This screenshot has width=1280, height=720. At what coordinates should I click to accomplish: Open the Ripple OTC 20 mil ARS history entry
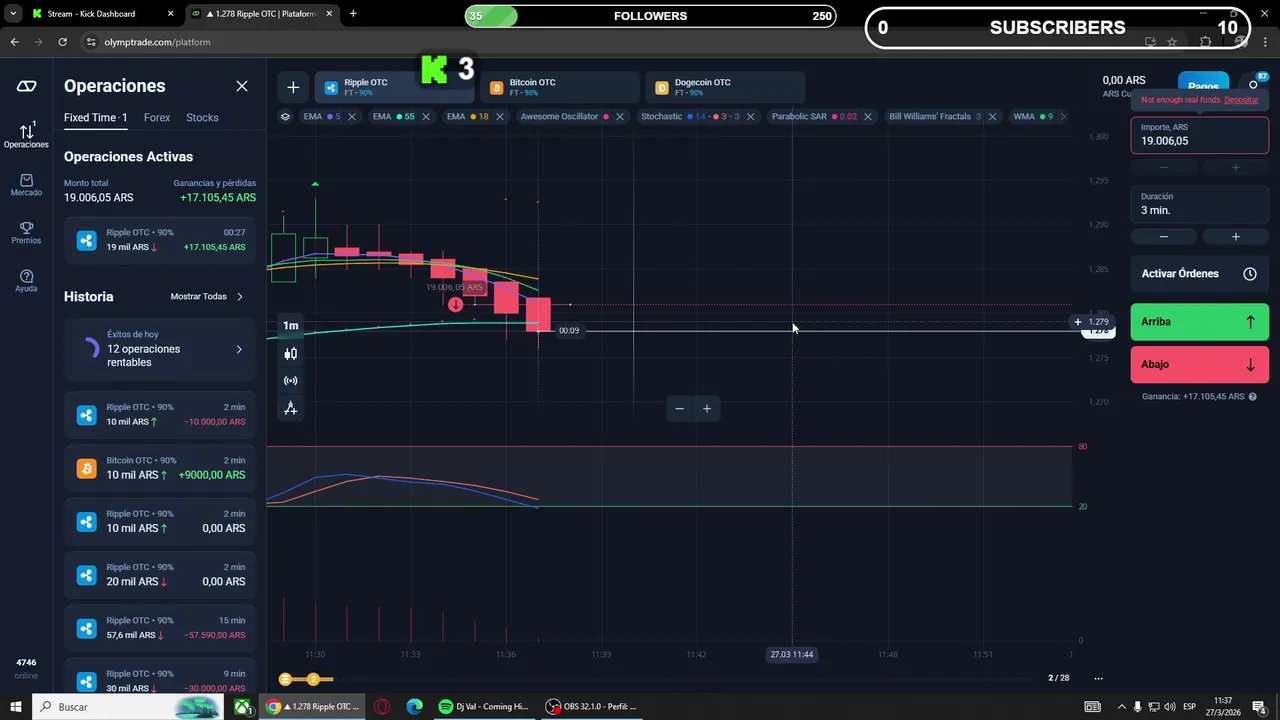click(x=160, y=575)
